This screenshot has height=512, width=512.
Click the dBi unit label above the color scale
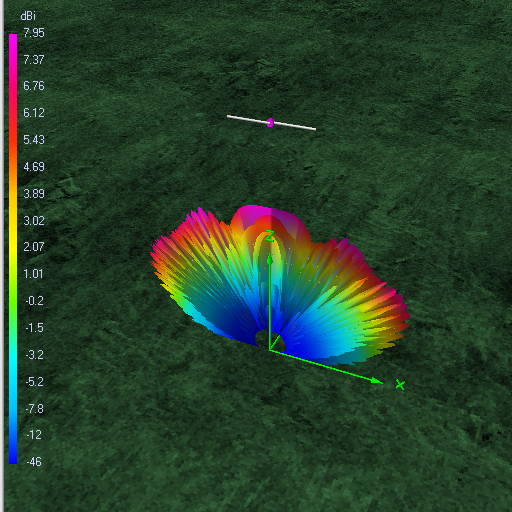coord(28,16)
